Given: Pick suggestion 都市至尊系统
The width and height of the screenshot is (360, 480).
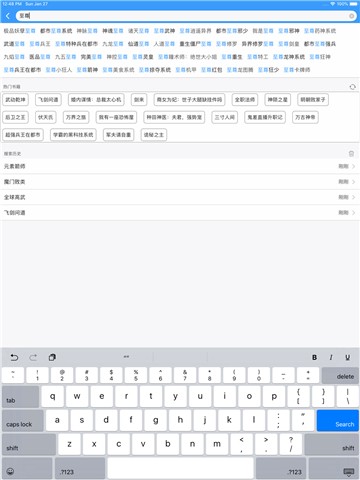Looking at the screenshot, I should pyautogui.click(x=56, y=31).
